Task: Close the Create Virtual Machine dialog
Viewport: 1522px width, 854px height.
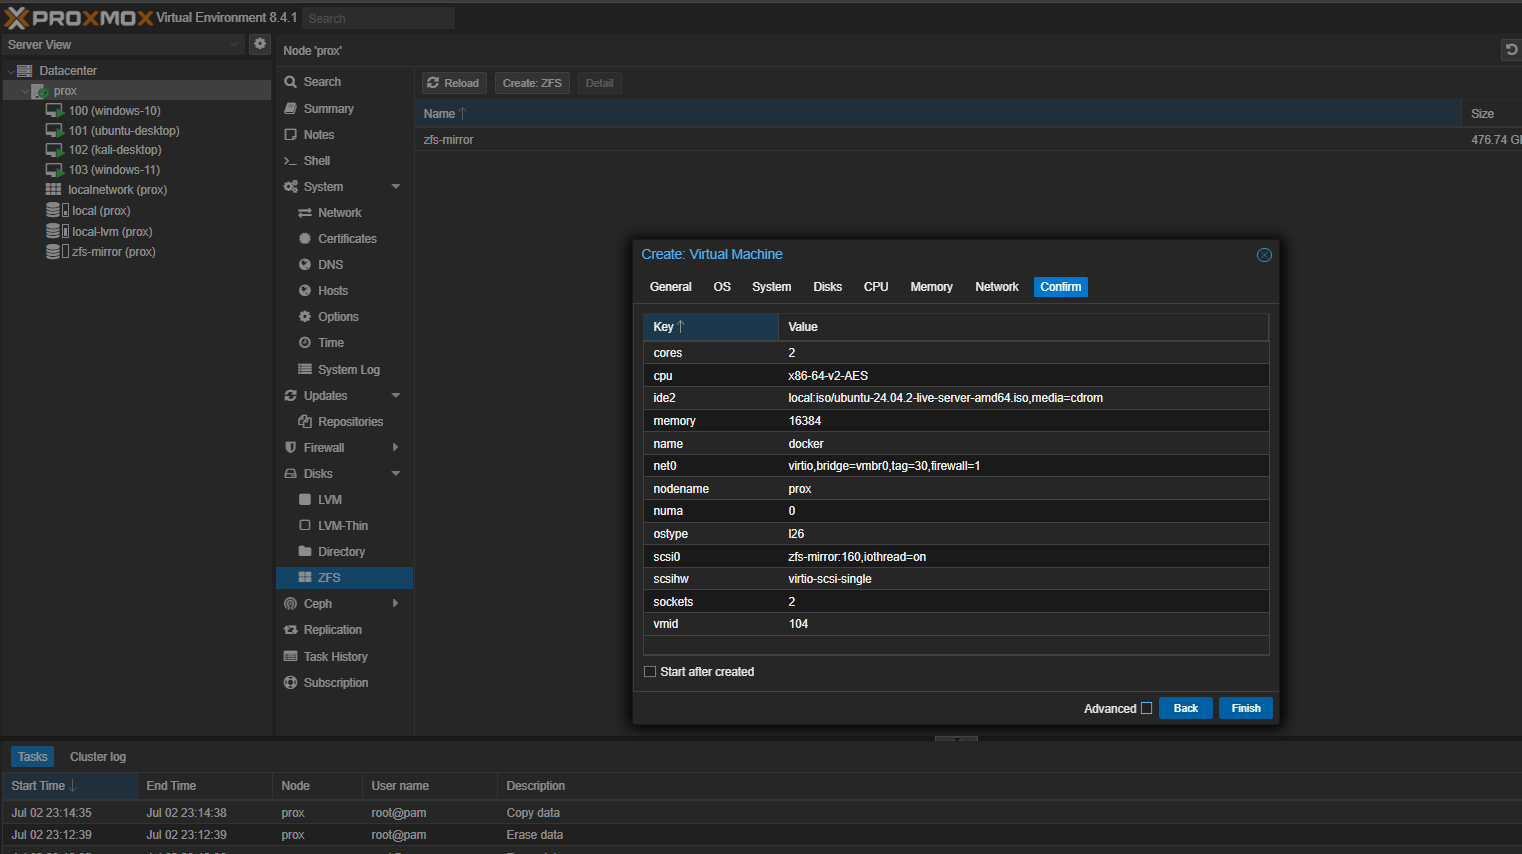Action: pos(1264,255)
